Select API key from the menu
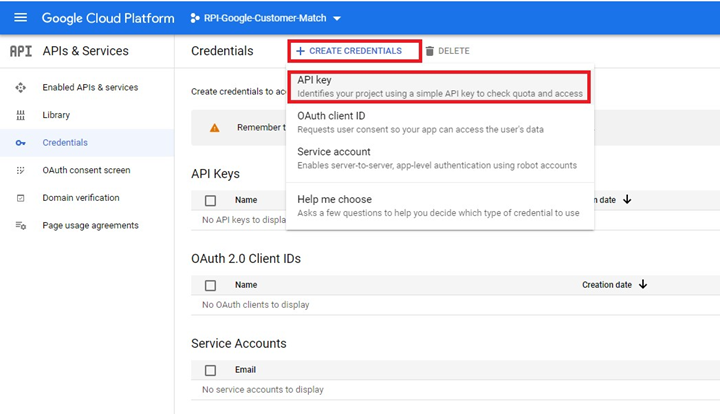 (x=437, y=86)
